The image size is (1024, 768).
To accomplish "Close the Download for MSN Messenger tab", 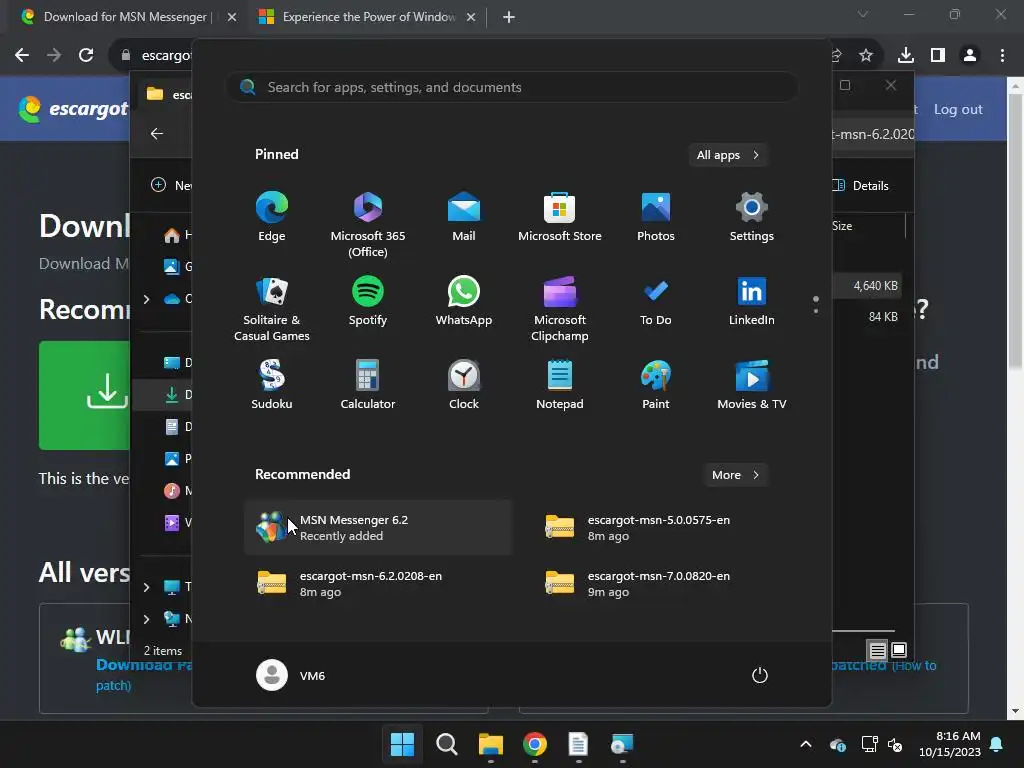I will [232, 17].
